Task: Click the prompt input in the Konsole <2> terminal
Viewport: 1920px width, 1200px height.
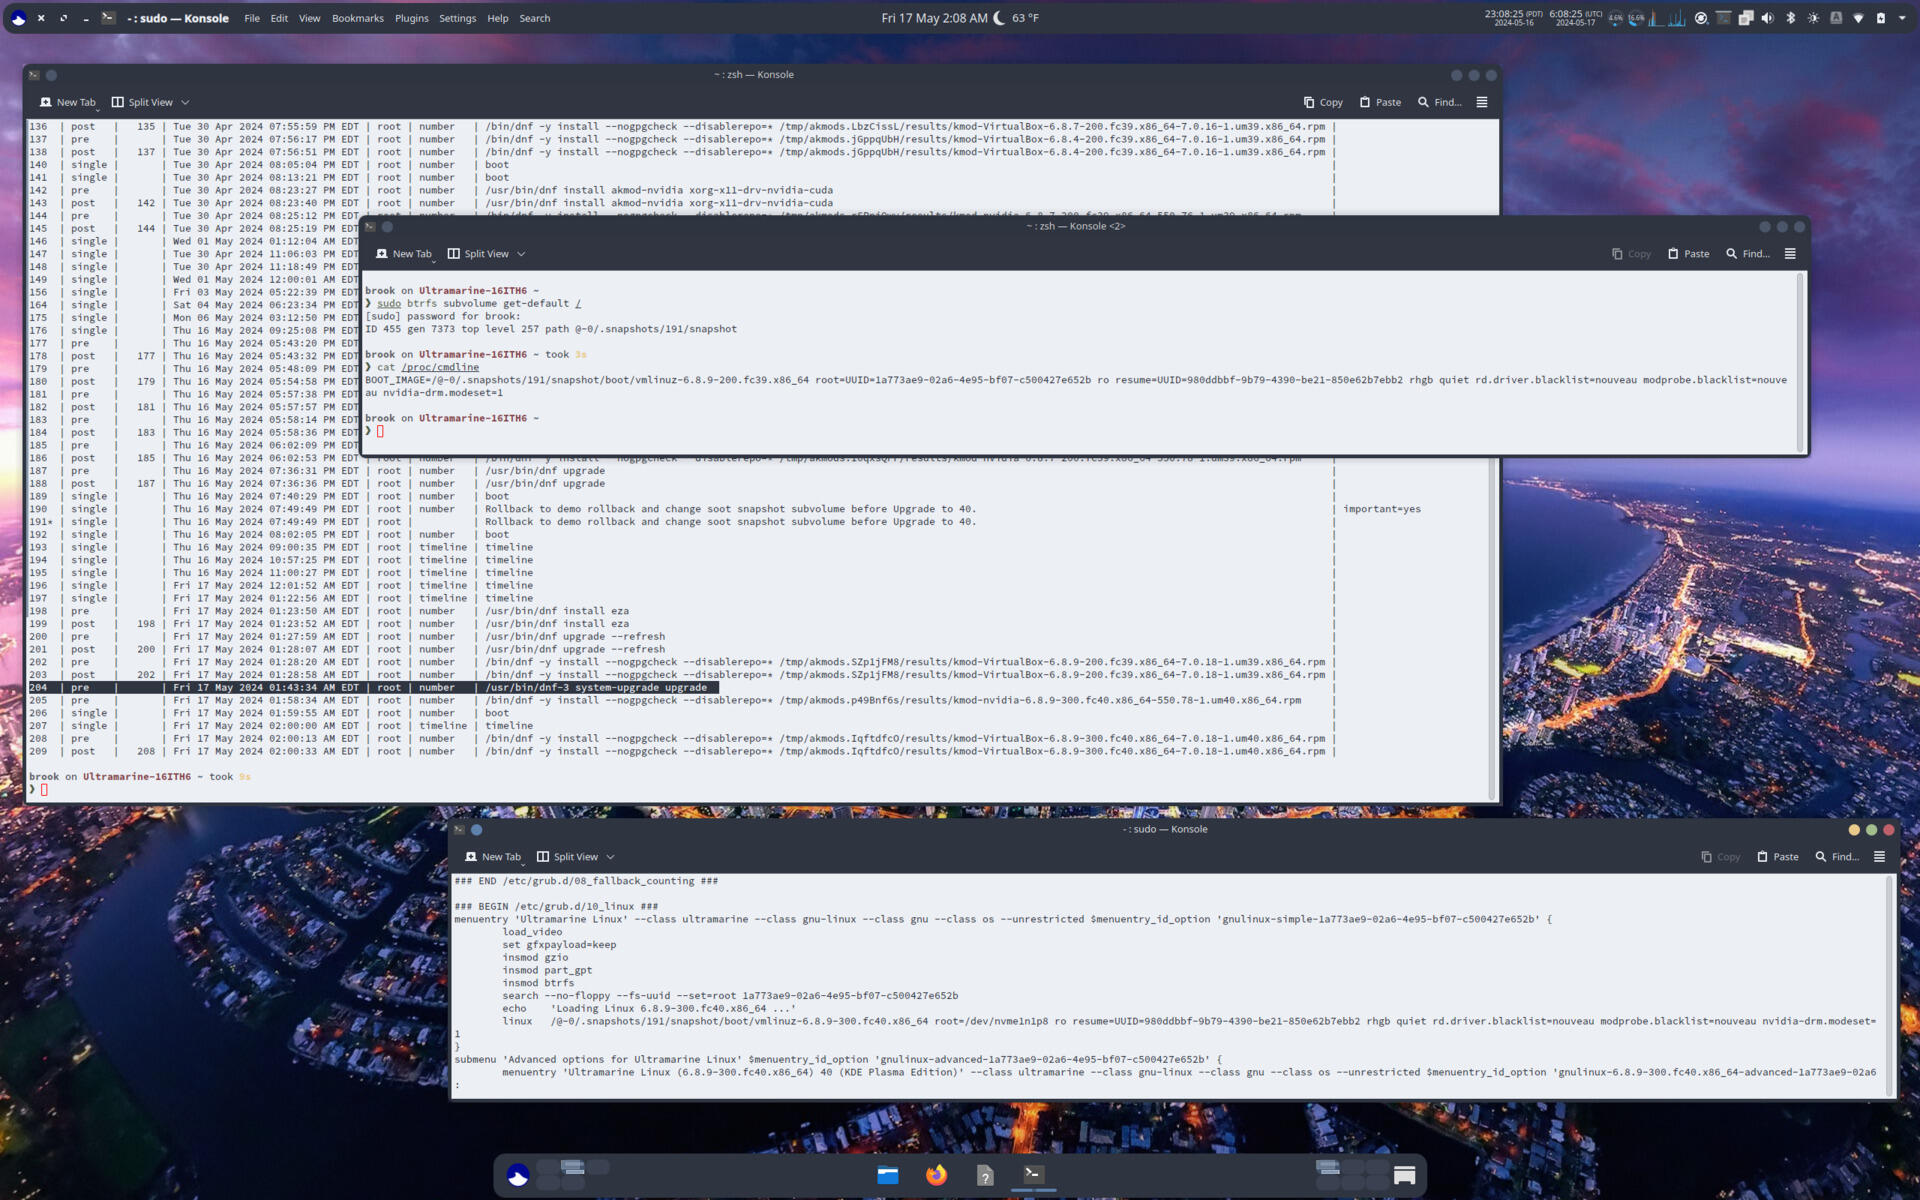Action: tap(380, 431)
